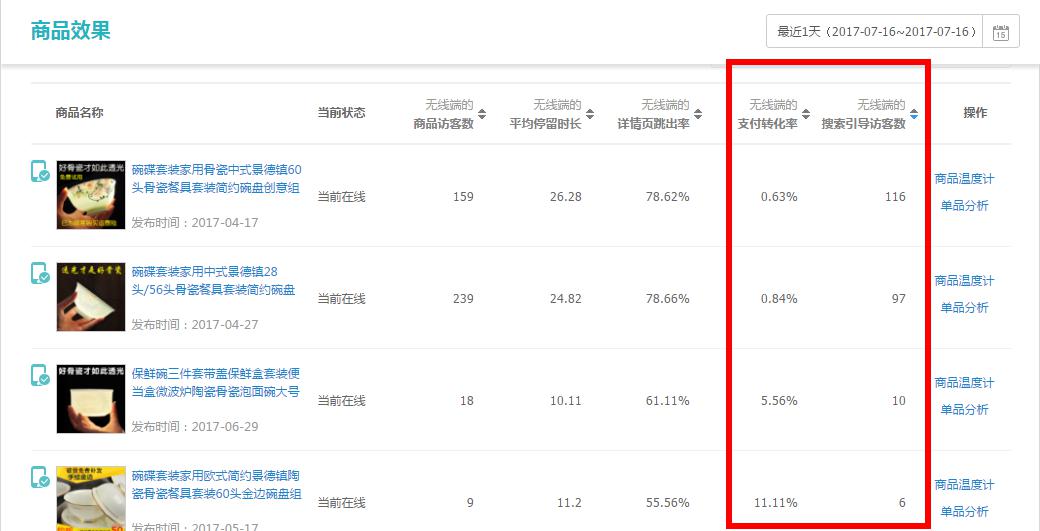Click thumbnail of 景德镇28头 product
The image size is (1040, 531).
pyautogui.click(x=91, y=297)
